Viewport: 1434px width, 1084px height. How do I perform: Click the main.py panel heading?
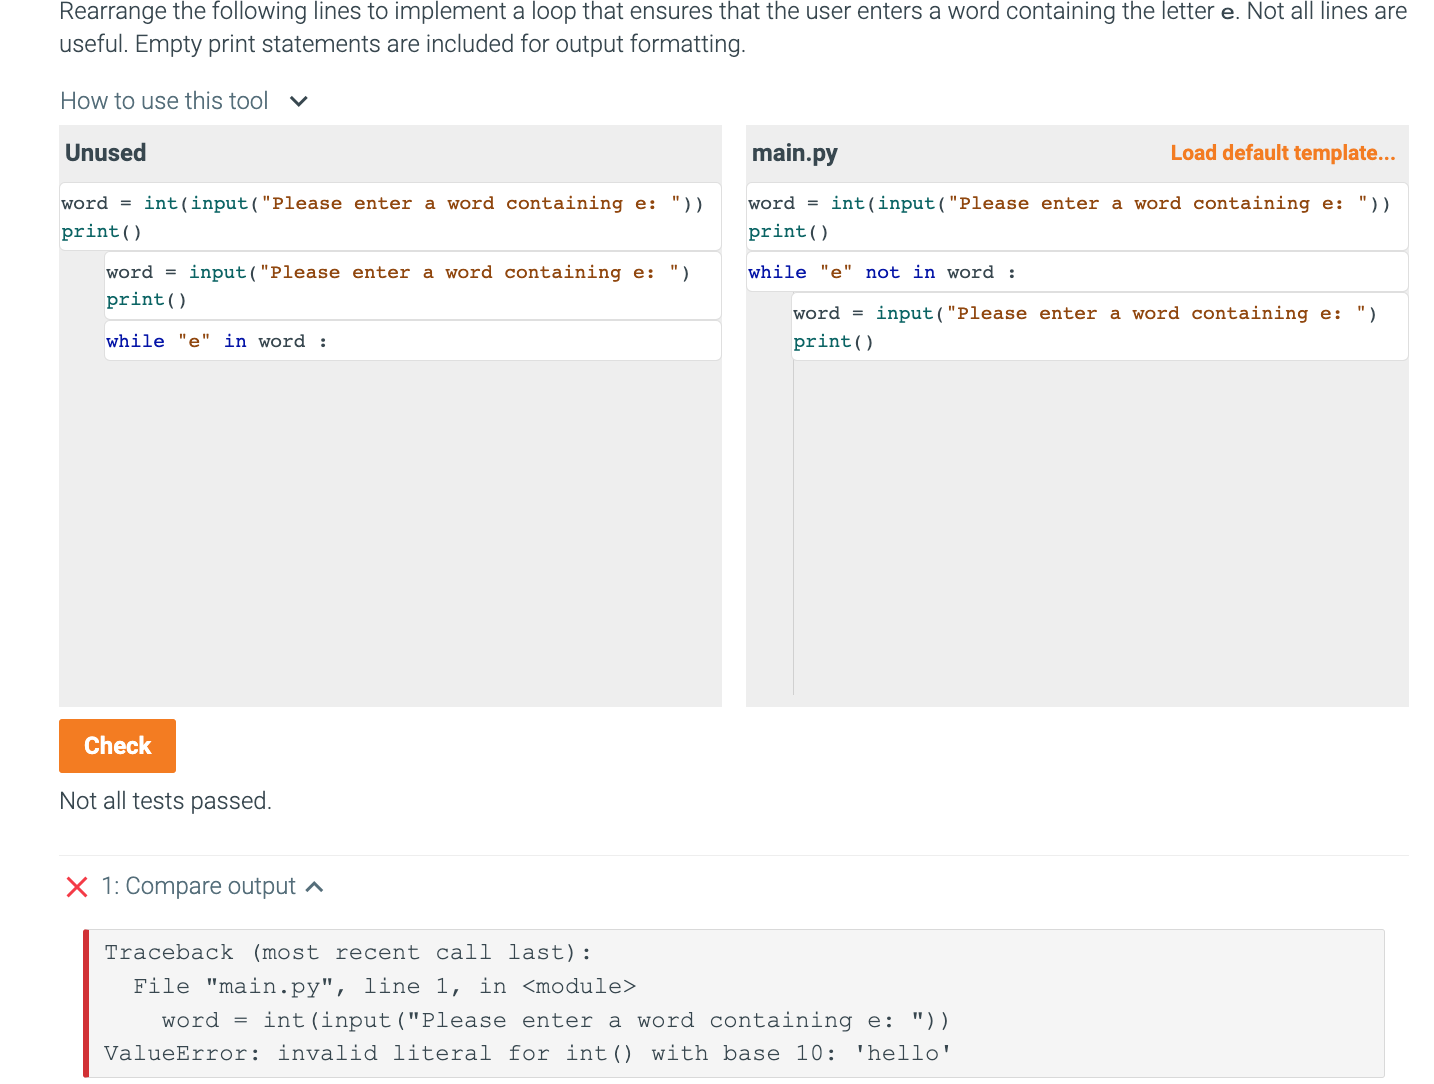[x=795, y=153]
